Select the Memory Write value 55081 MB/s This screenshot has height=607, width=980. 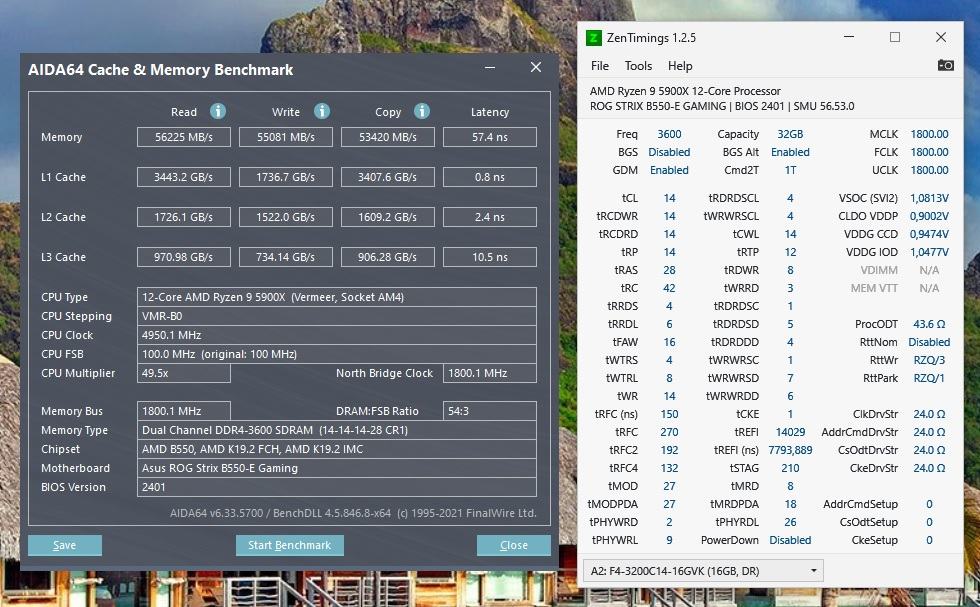coord(286,137)
